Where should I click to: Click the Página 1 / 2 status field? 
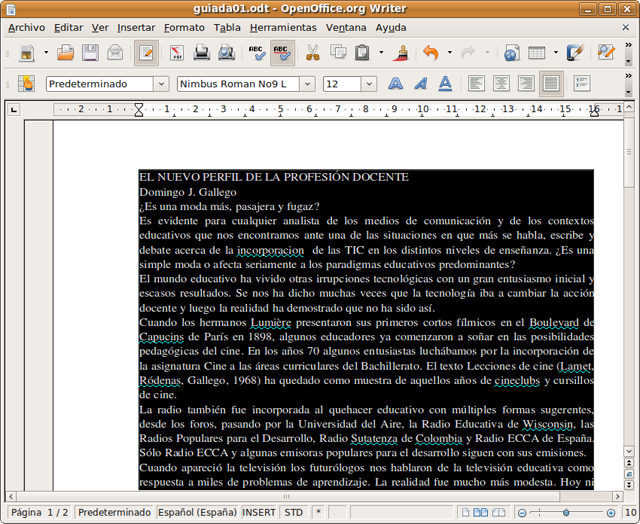[39, 512]
